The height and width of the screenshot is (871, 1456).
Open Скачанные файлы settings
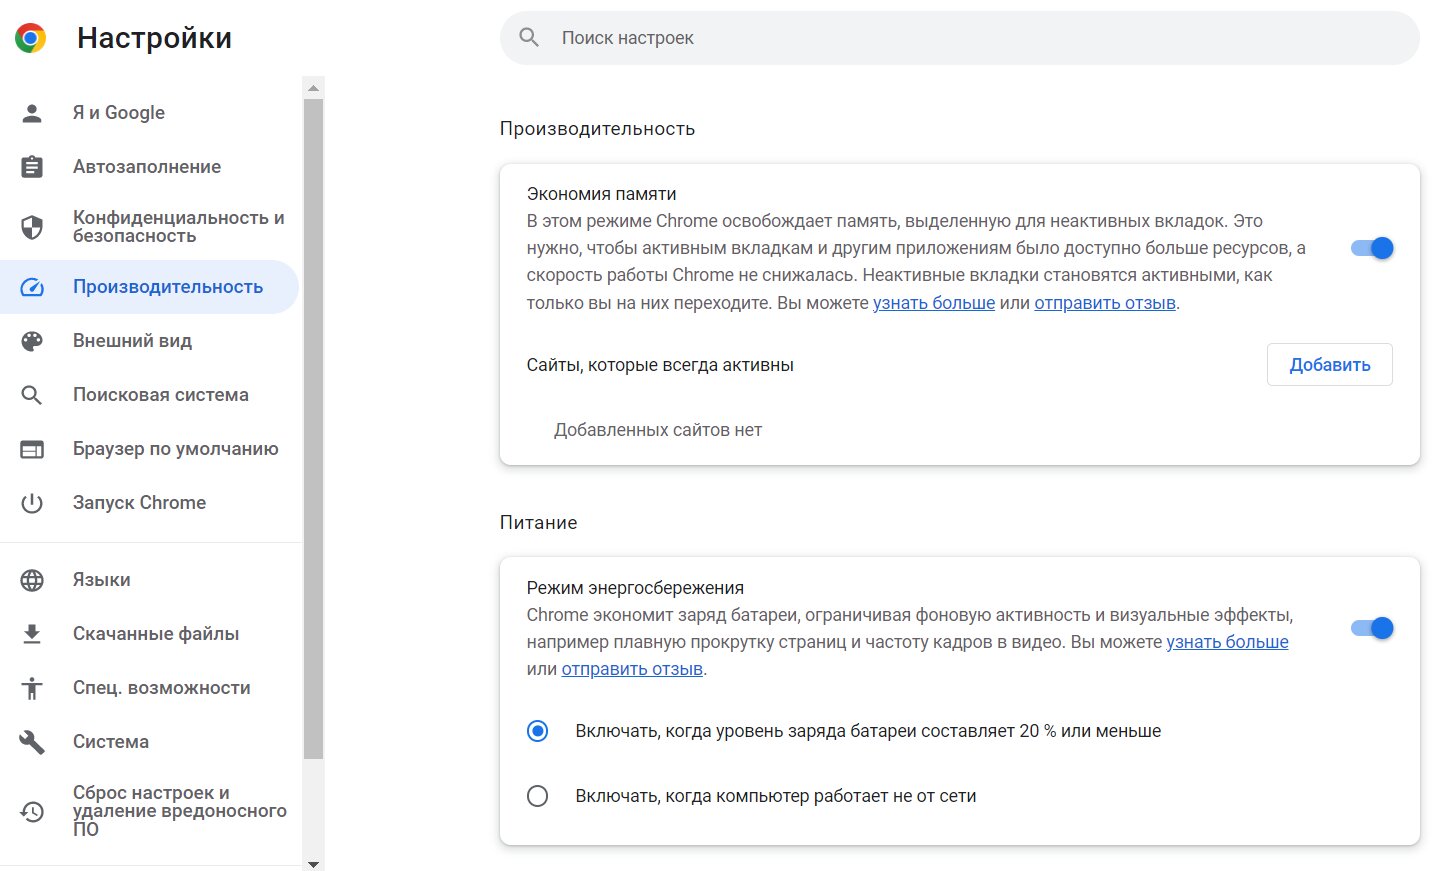(x=150, y=634)
